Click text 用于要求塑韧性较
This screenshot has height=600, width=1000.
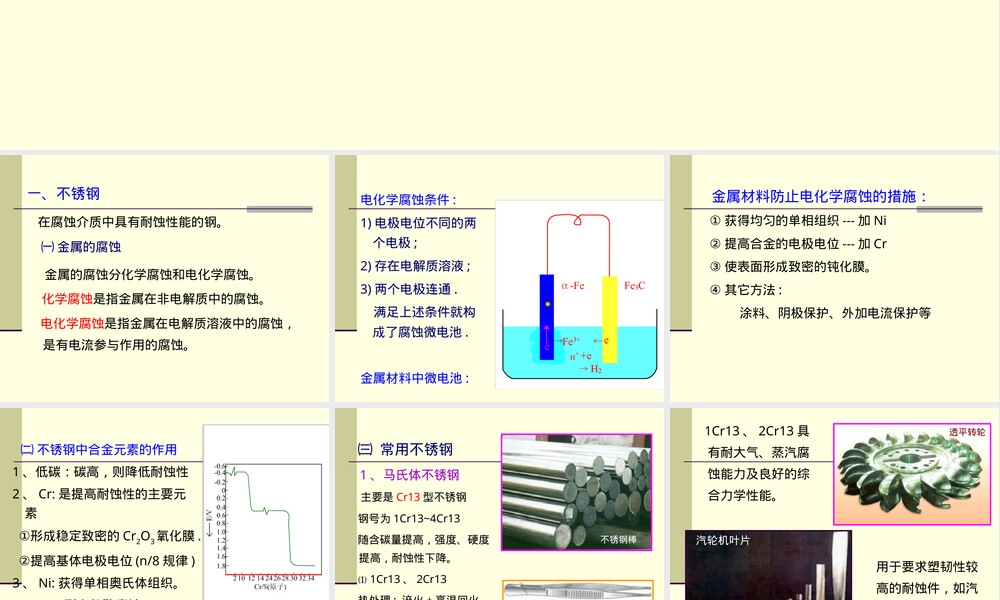point(927,567)
